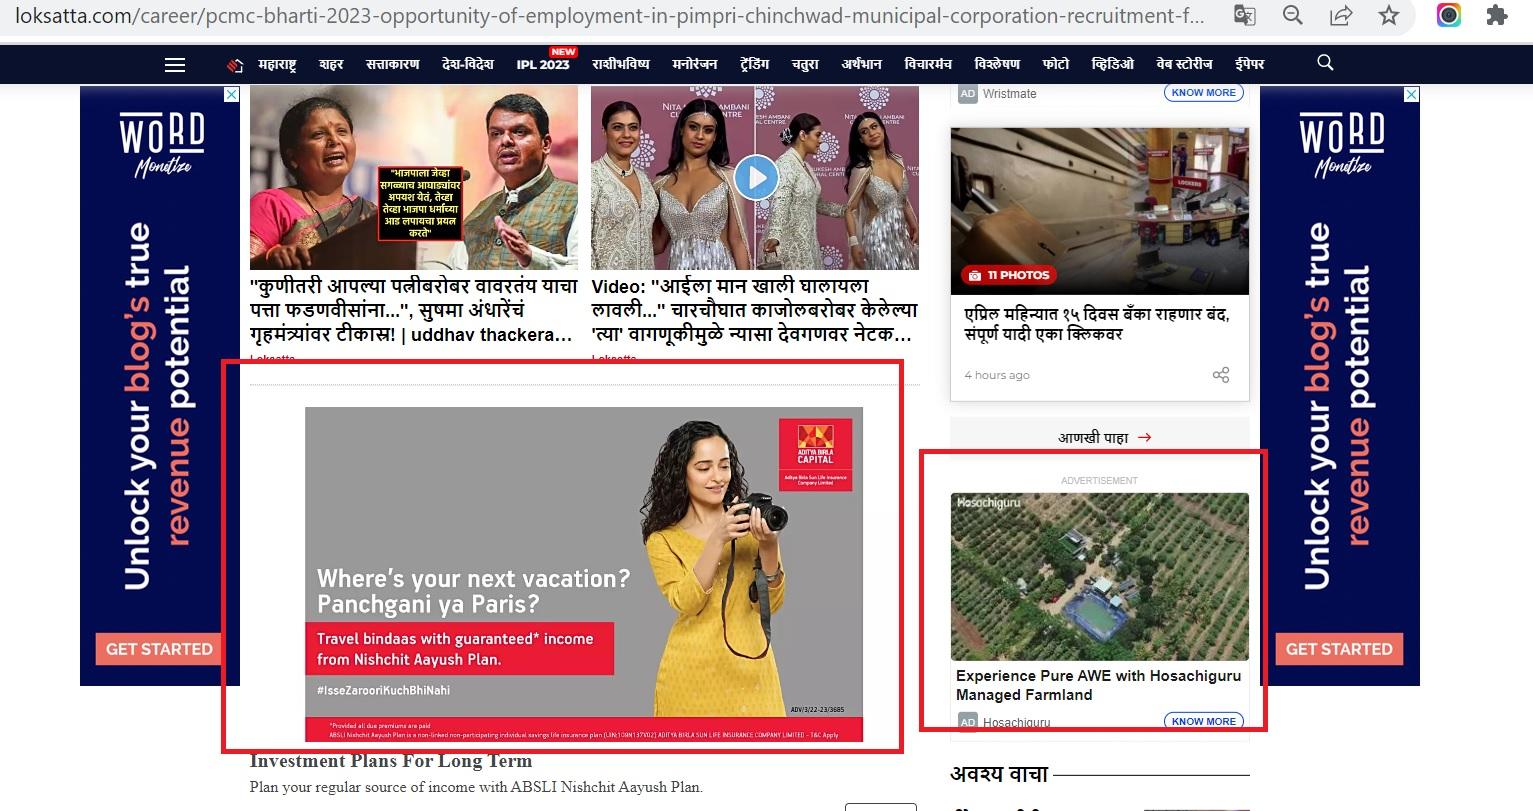
Task: Open the ट्रेंडिंग menu item
Action: tap(755, 64)
